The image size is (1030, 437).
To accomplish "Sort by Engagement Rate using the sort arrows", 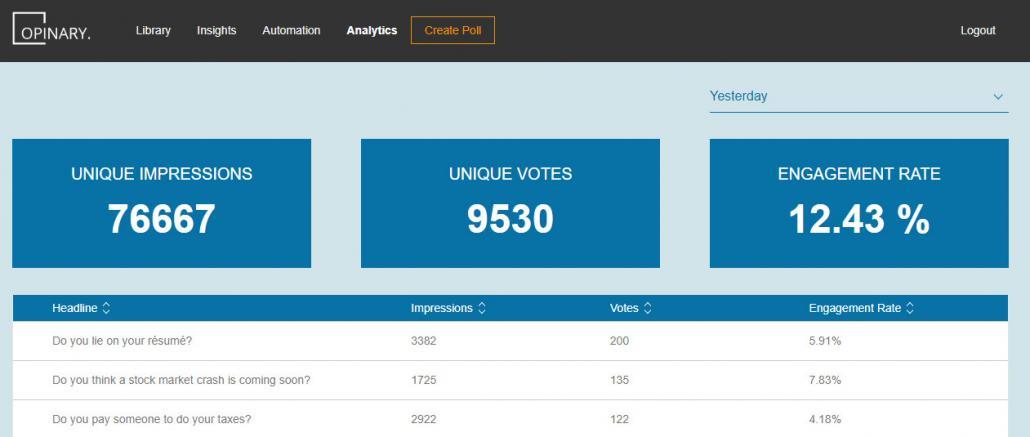I will coord(910,308).
